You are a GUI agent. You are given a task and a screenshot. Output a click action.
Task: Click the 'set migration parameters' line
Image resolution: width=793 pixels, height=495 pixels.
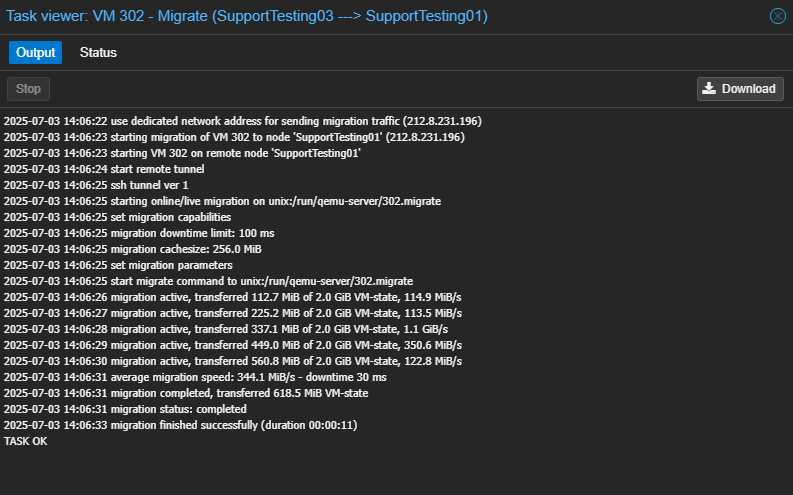pos(118,265)
